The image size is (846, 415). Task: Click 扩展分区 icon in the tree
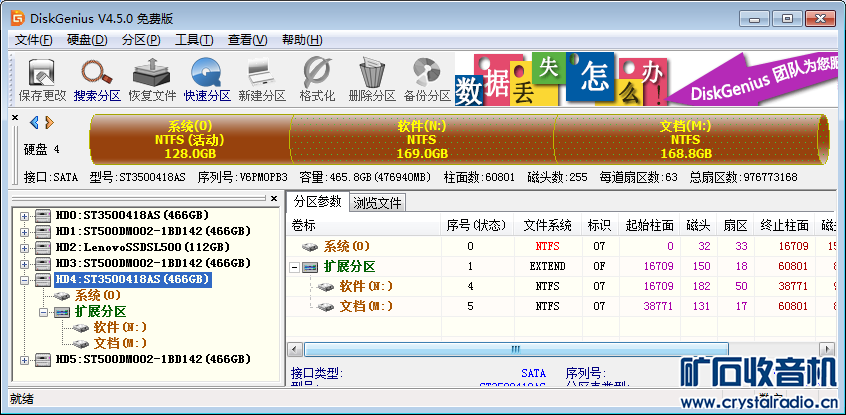(62, 312)
